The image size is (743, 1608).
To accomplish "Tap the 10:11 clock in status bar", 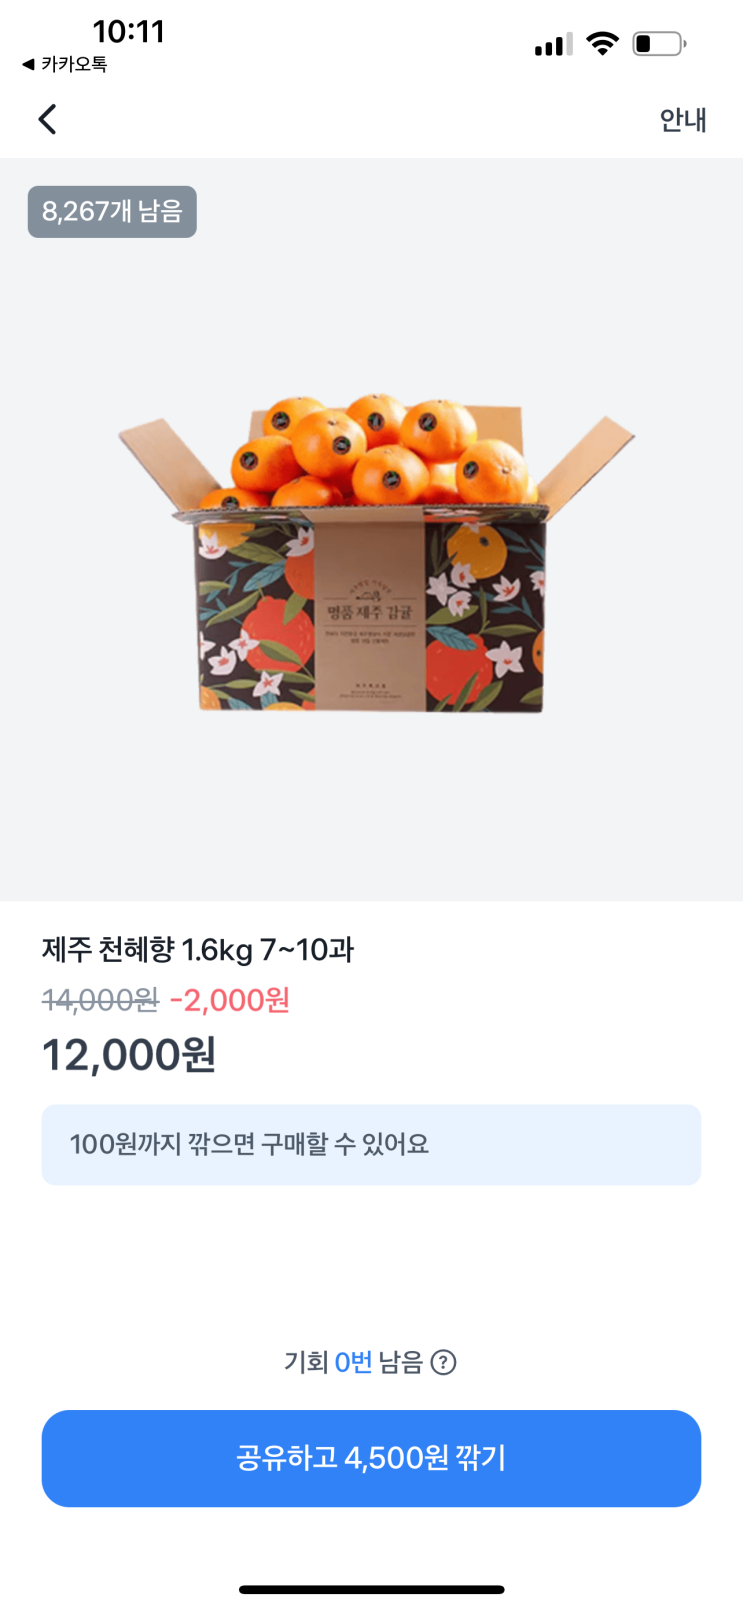I will click(x=128, y=31).
